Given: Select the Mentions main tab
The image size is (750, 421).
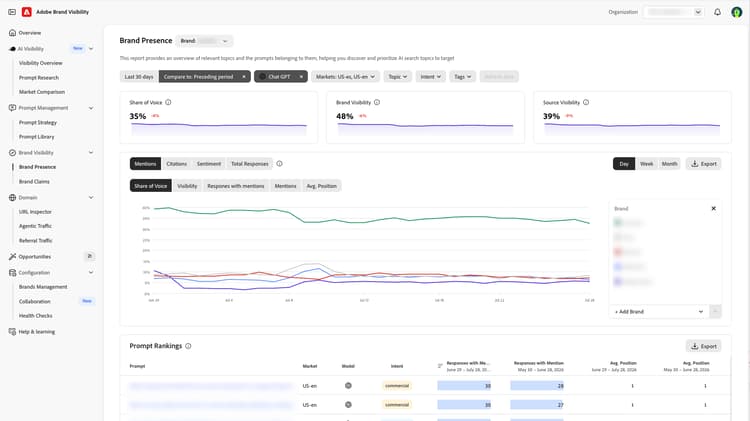Looking at the screenshot, I should point(145,164).
